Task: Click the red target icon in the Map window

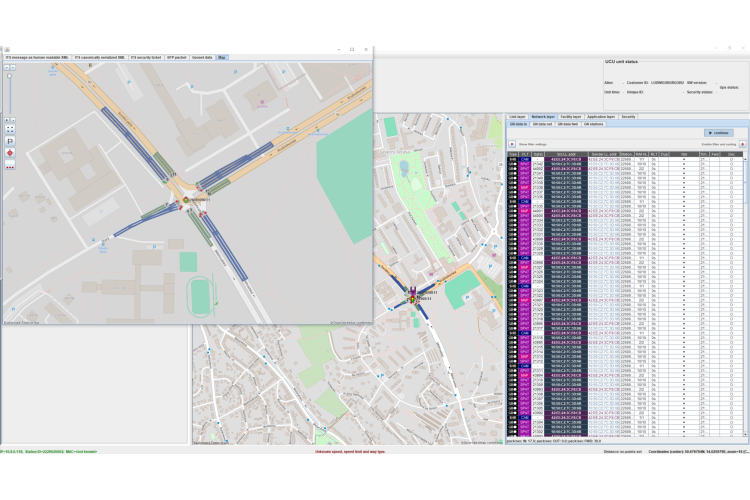Action: (x=10, y=153)
